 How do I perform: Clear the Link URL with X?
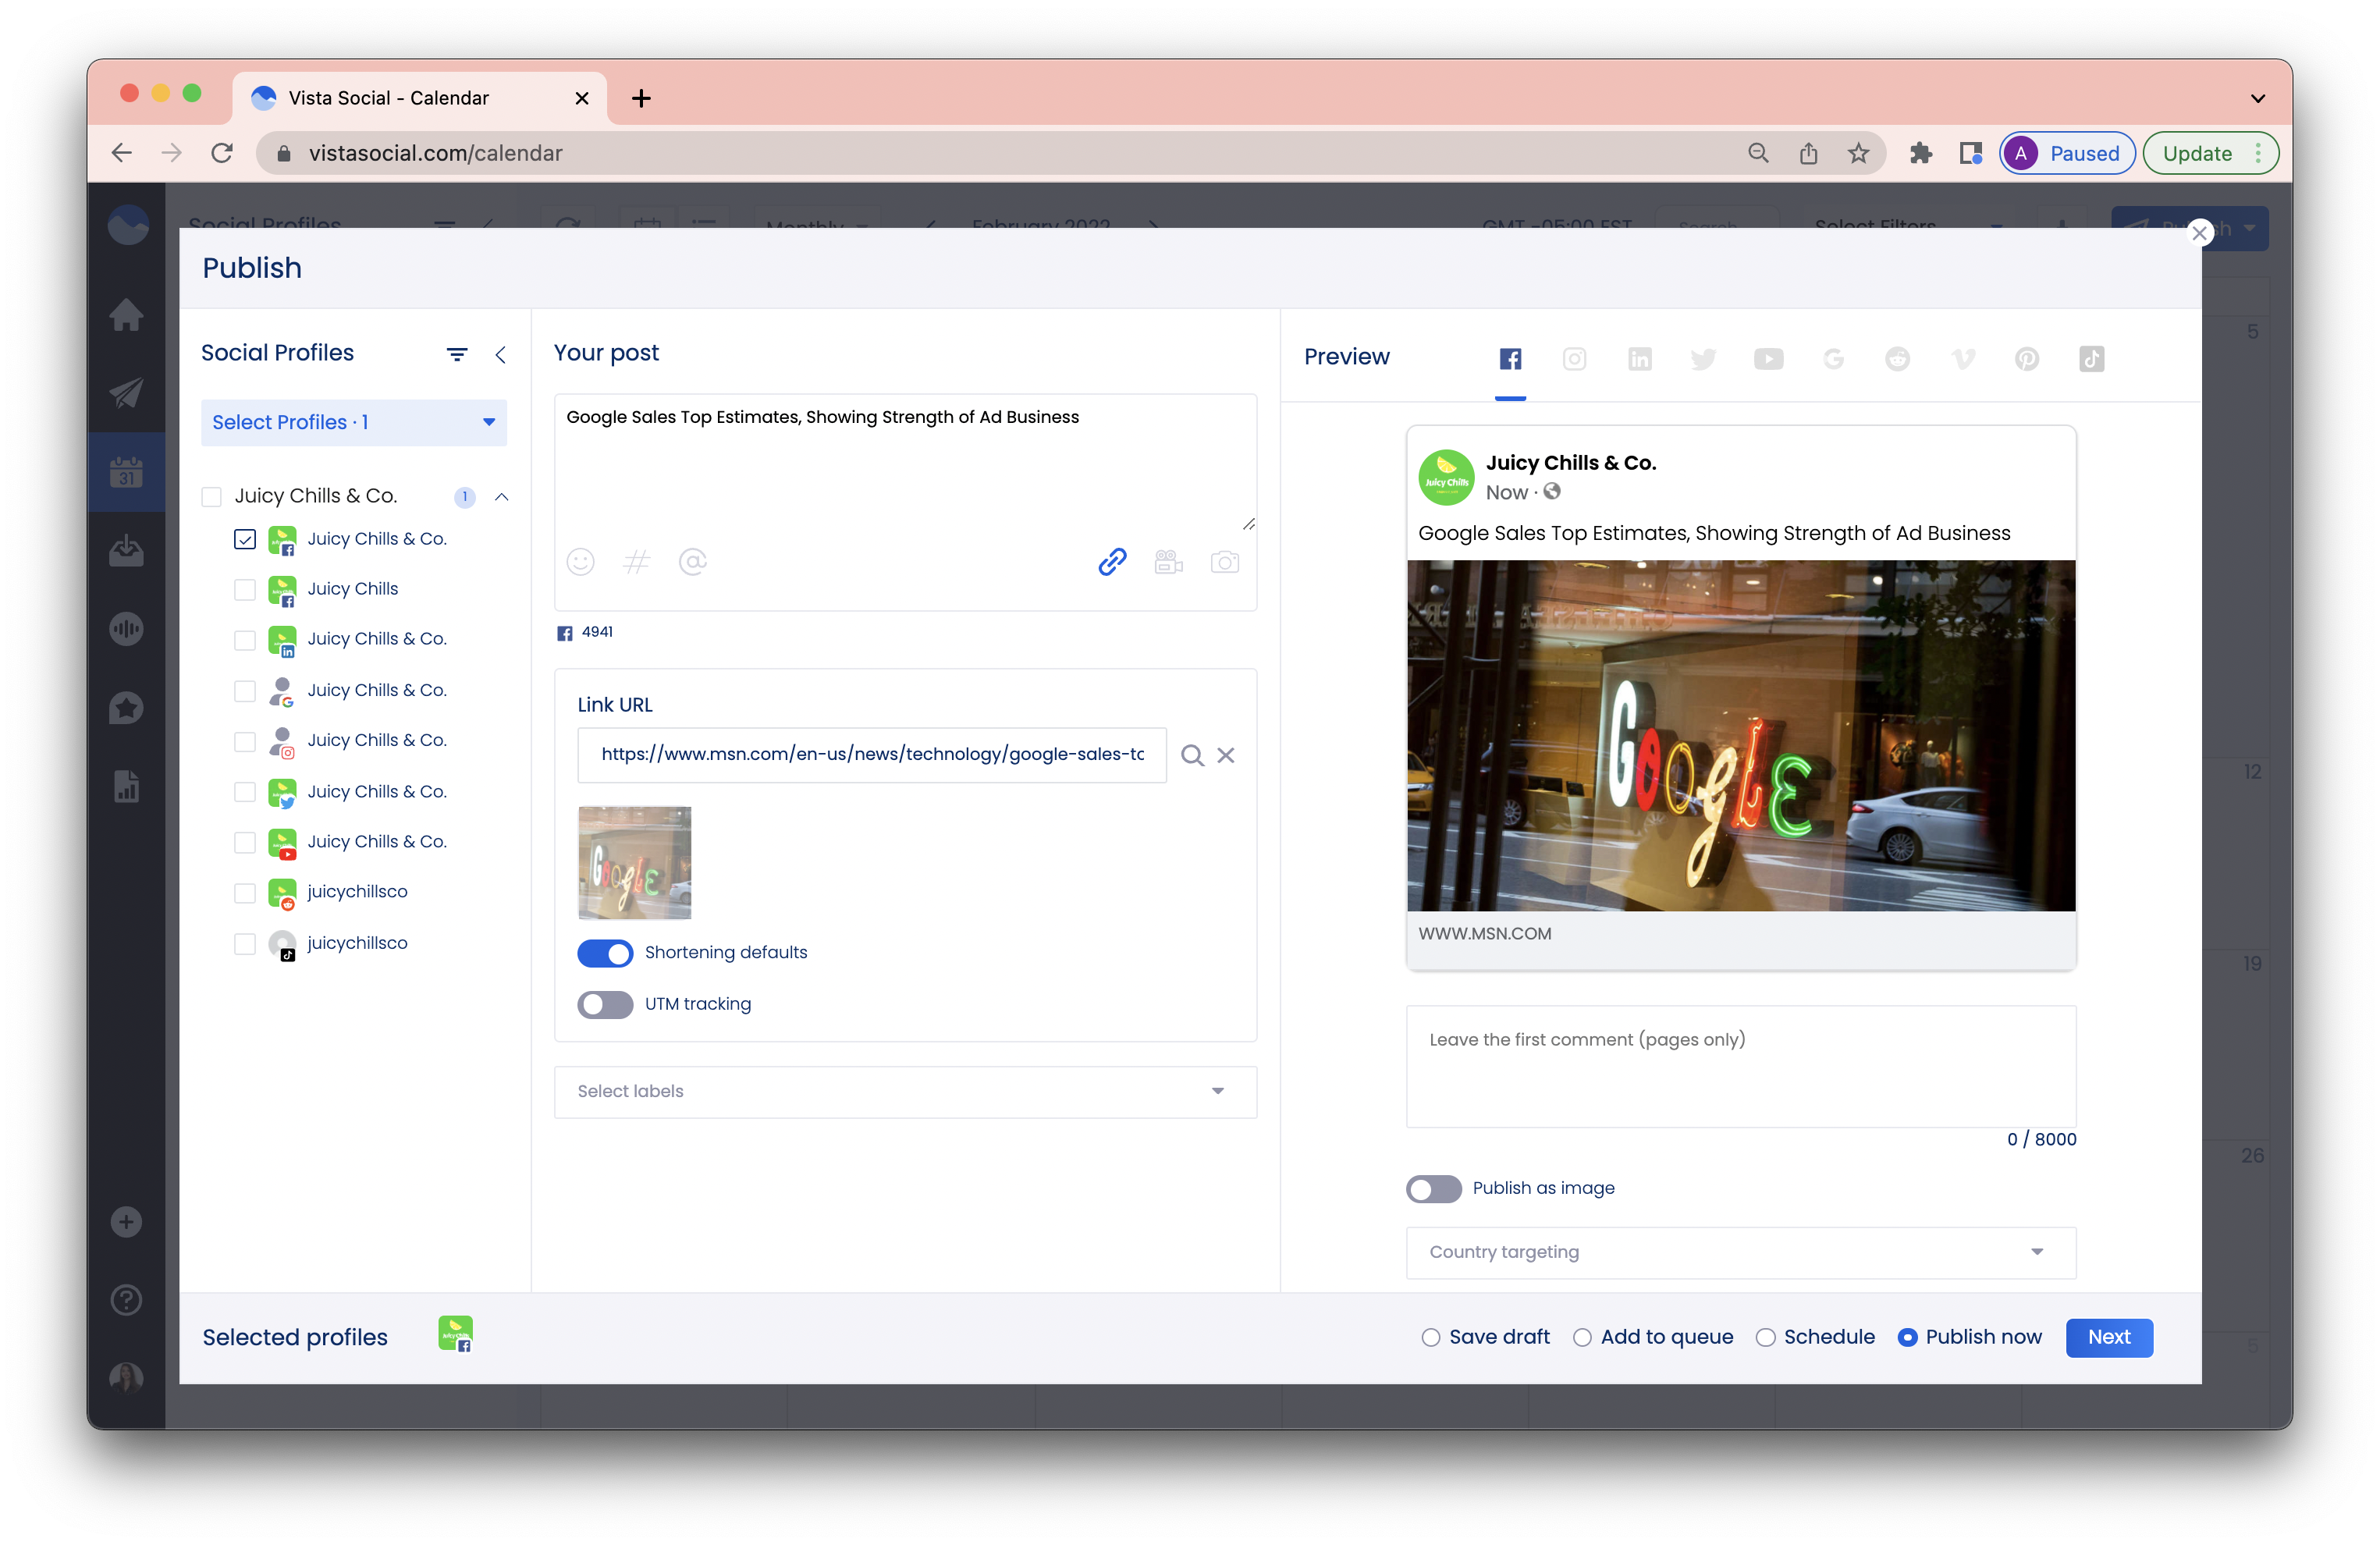coord(1225,755)
